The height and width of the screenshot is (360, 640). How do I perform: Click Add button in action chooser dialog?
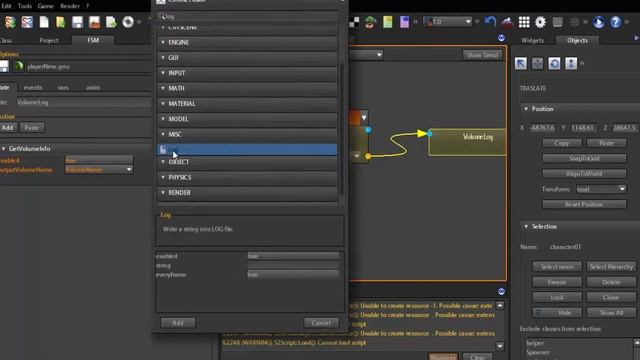pyautogui.click(x=178, y=323)
